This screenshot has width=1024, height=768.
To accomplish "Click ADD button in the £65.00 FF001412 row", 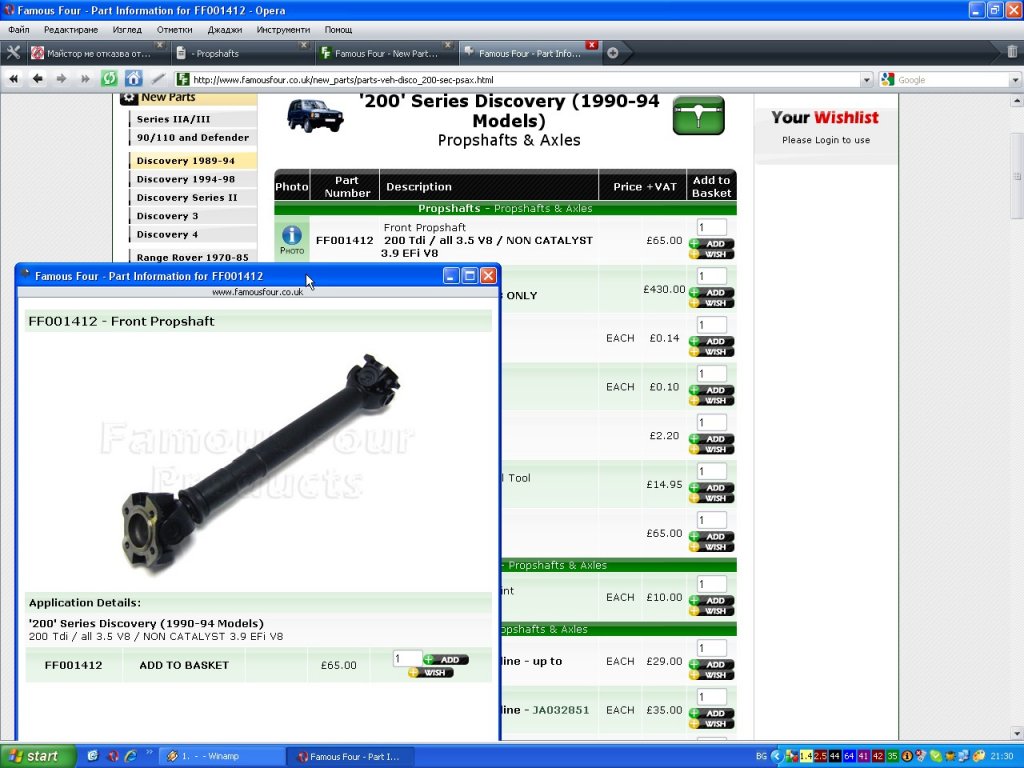I will 711,244.
